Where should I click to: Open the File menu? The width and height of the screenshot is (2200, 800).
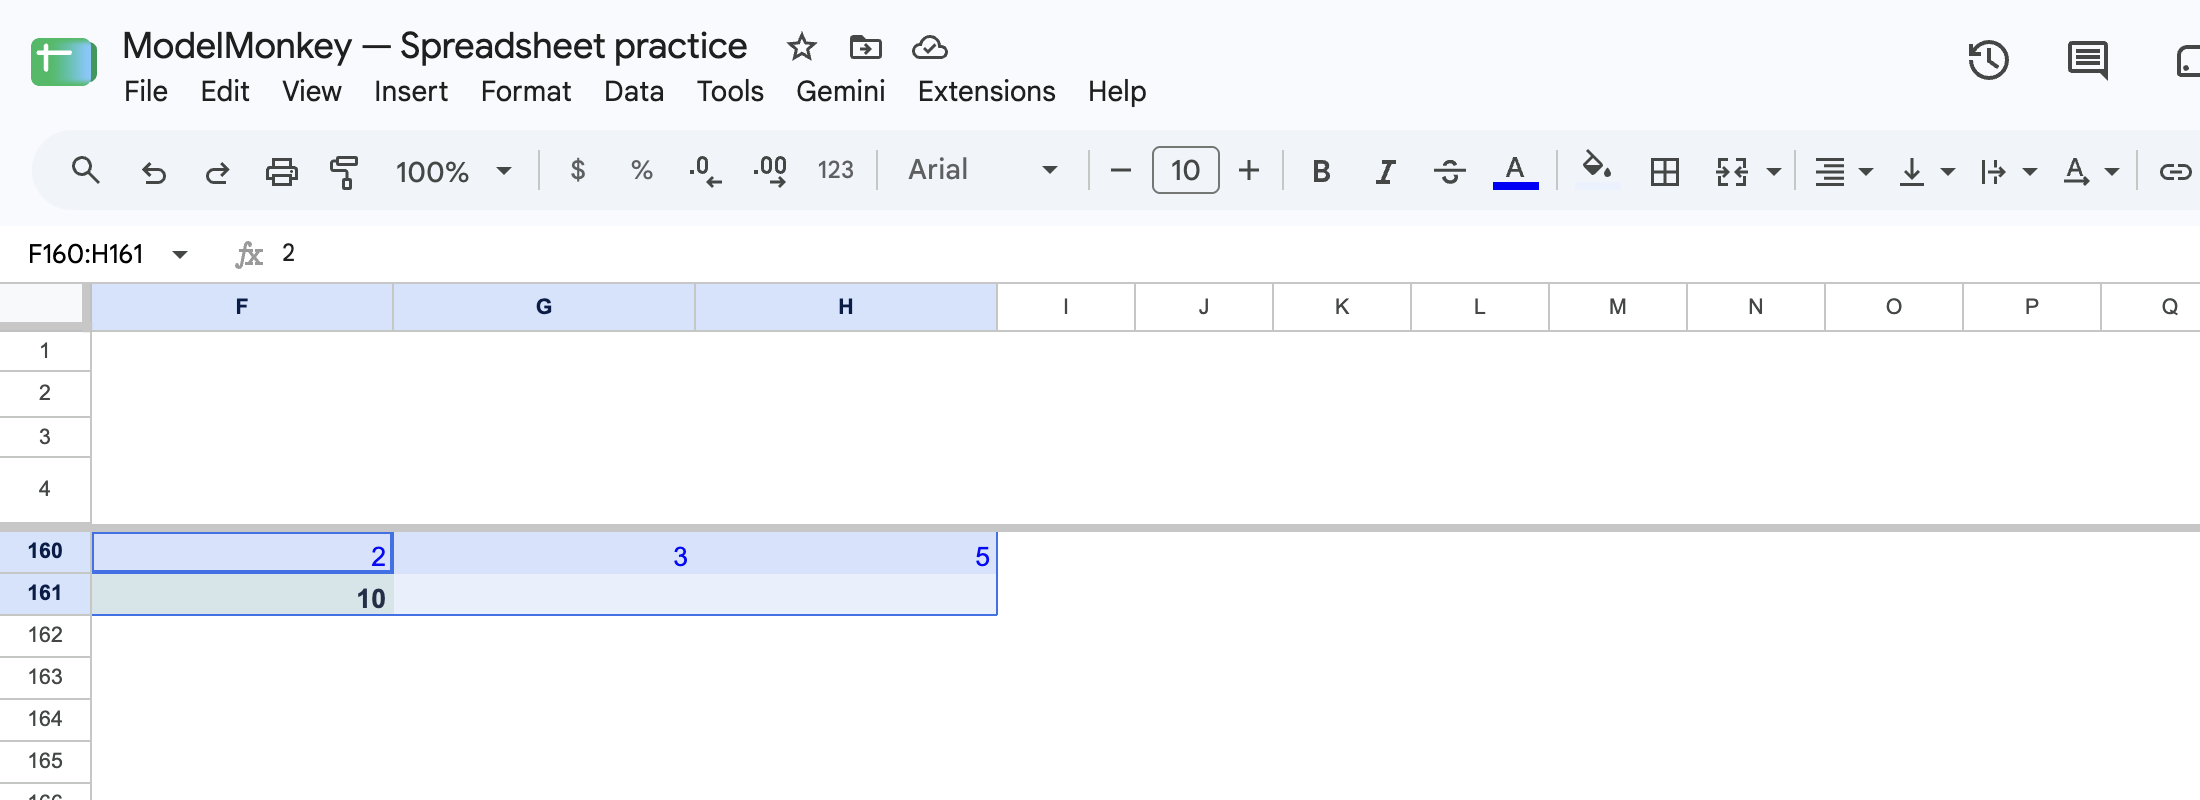[x=146, y=91]
